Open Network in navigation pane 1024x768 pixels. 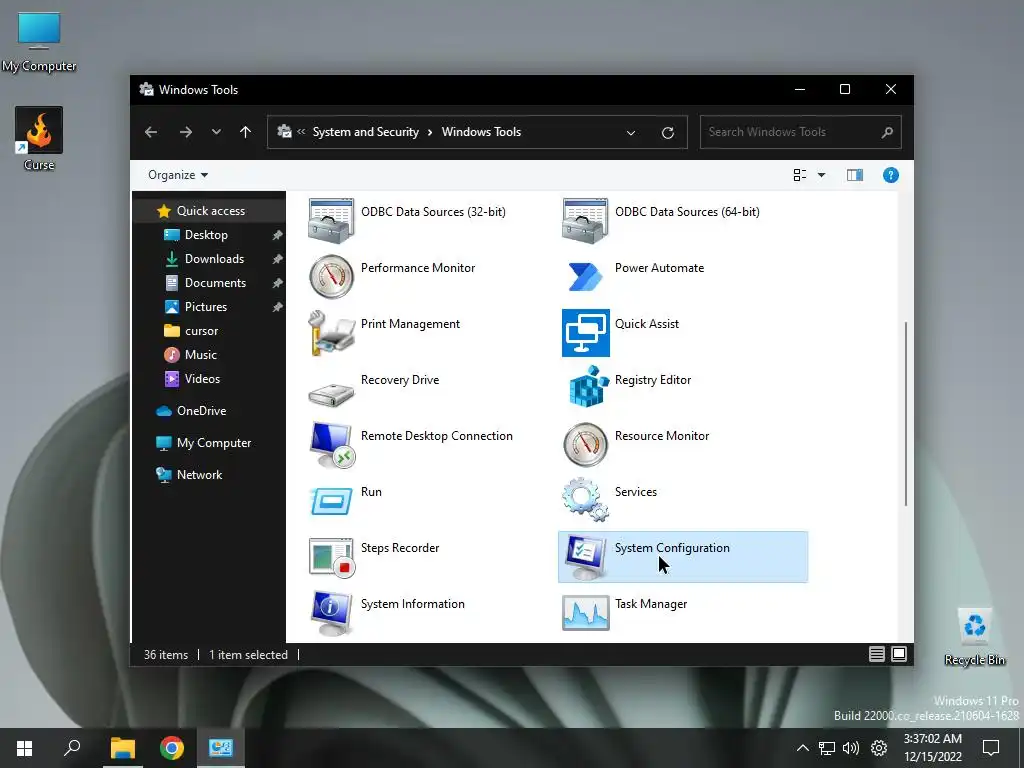click(210, 475)
